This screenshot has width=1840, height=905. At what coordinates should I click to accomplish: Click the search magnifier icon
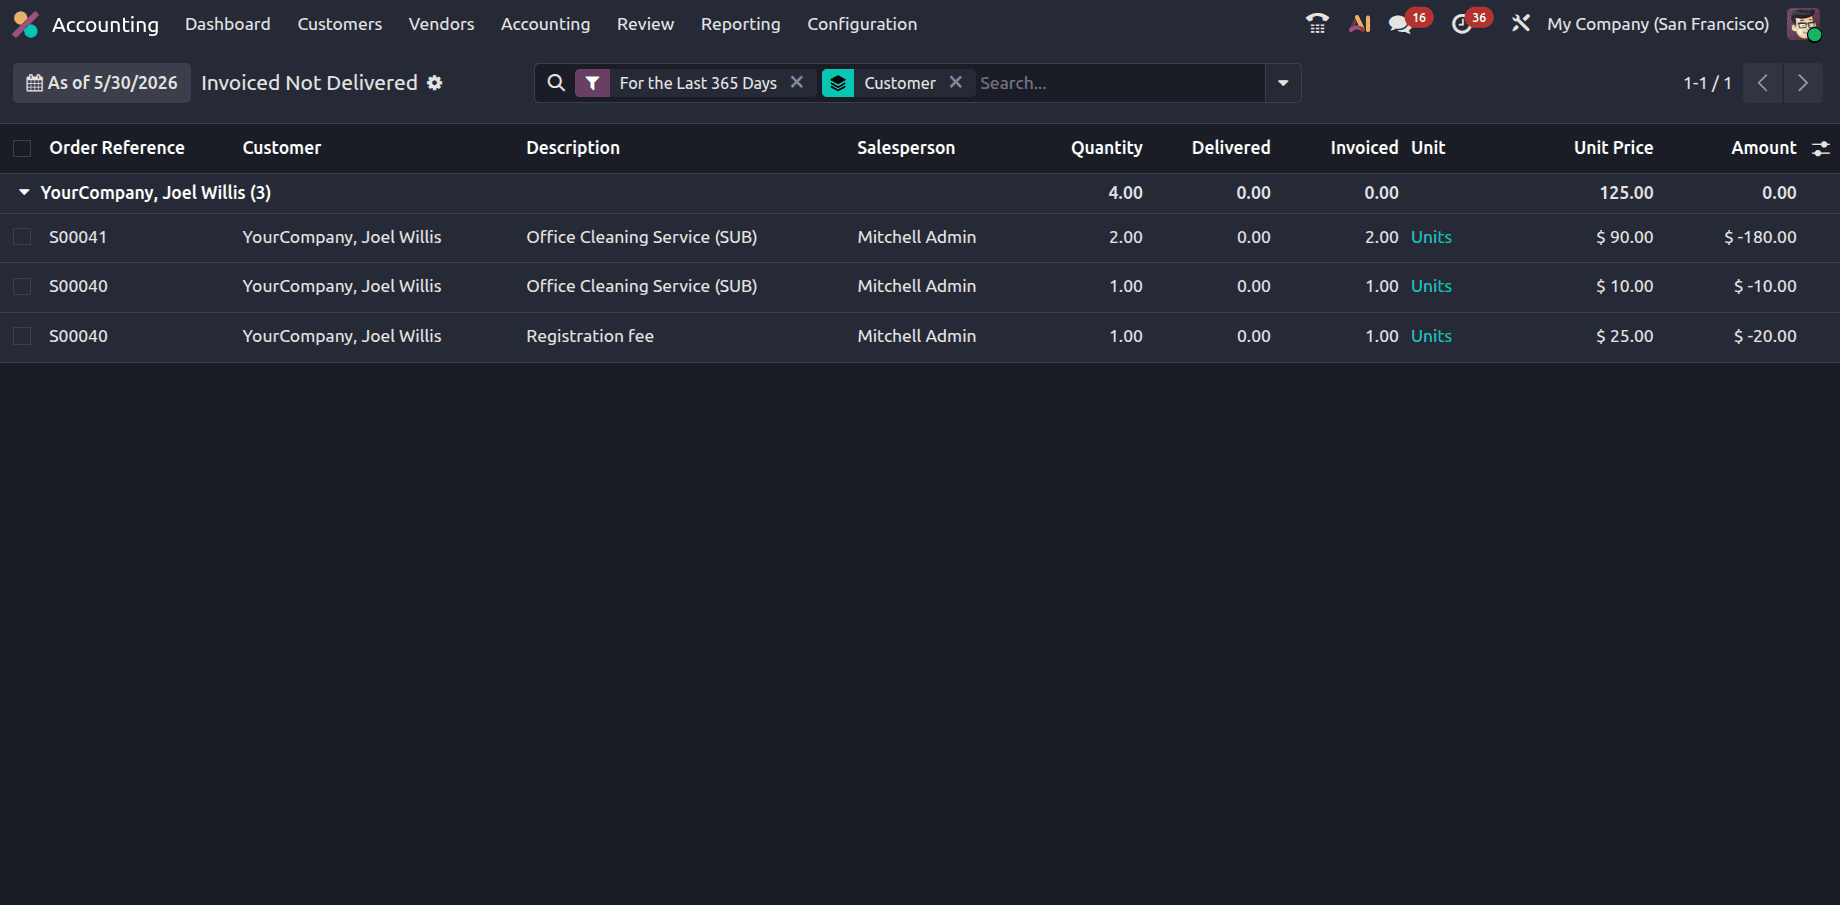click(x=557, y=83)
